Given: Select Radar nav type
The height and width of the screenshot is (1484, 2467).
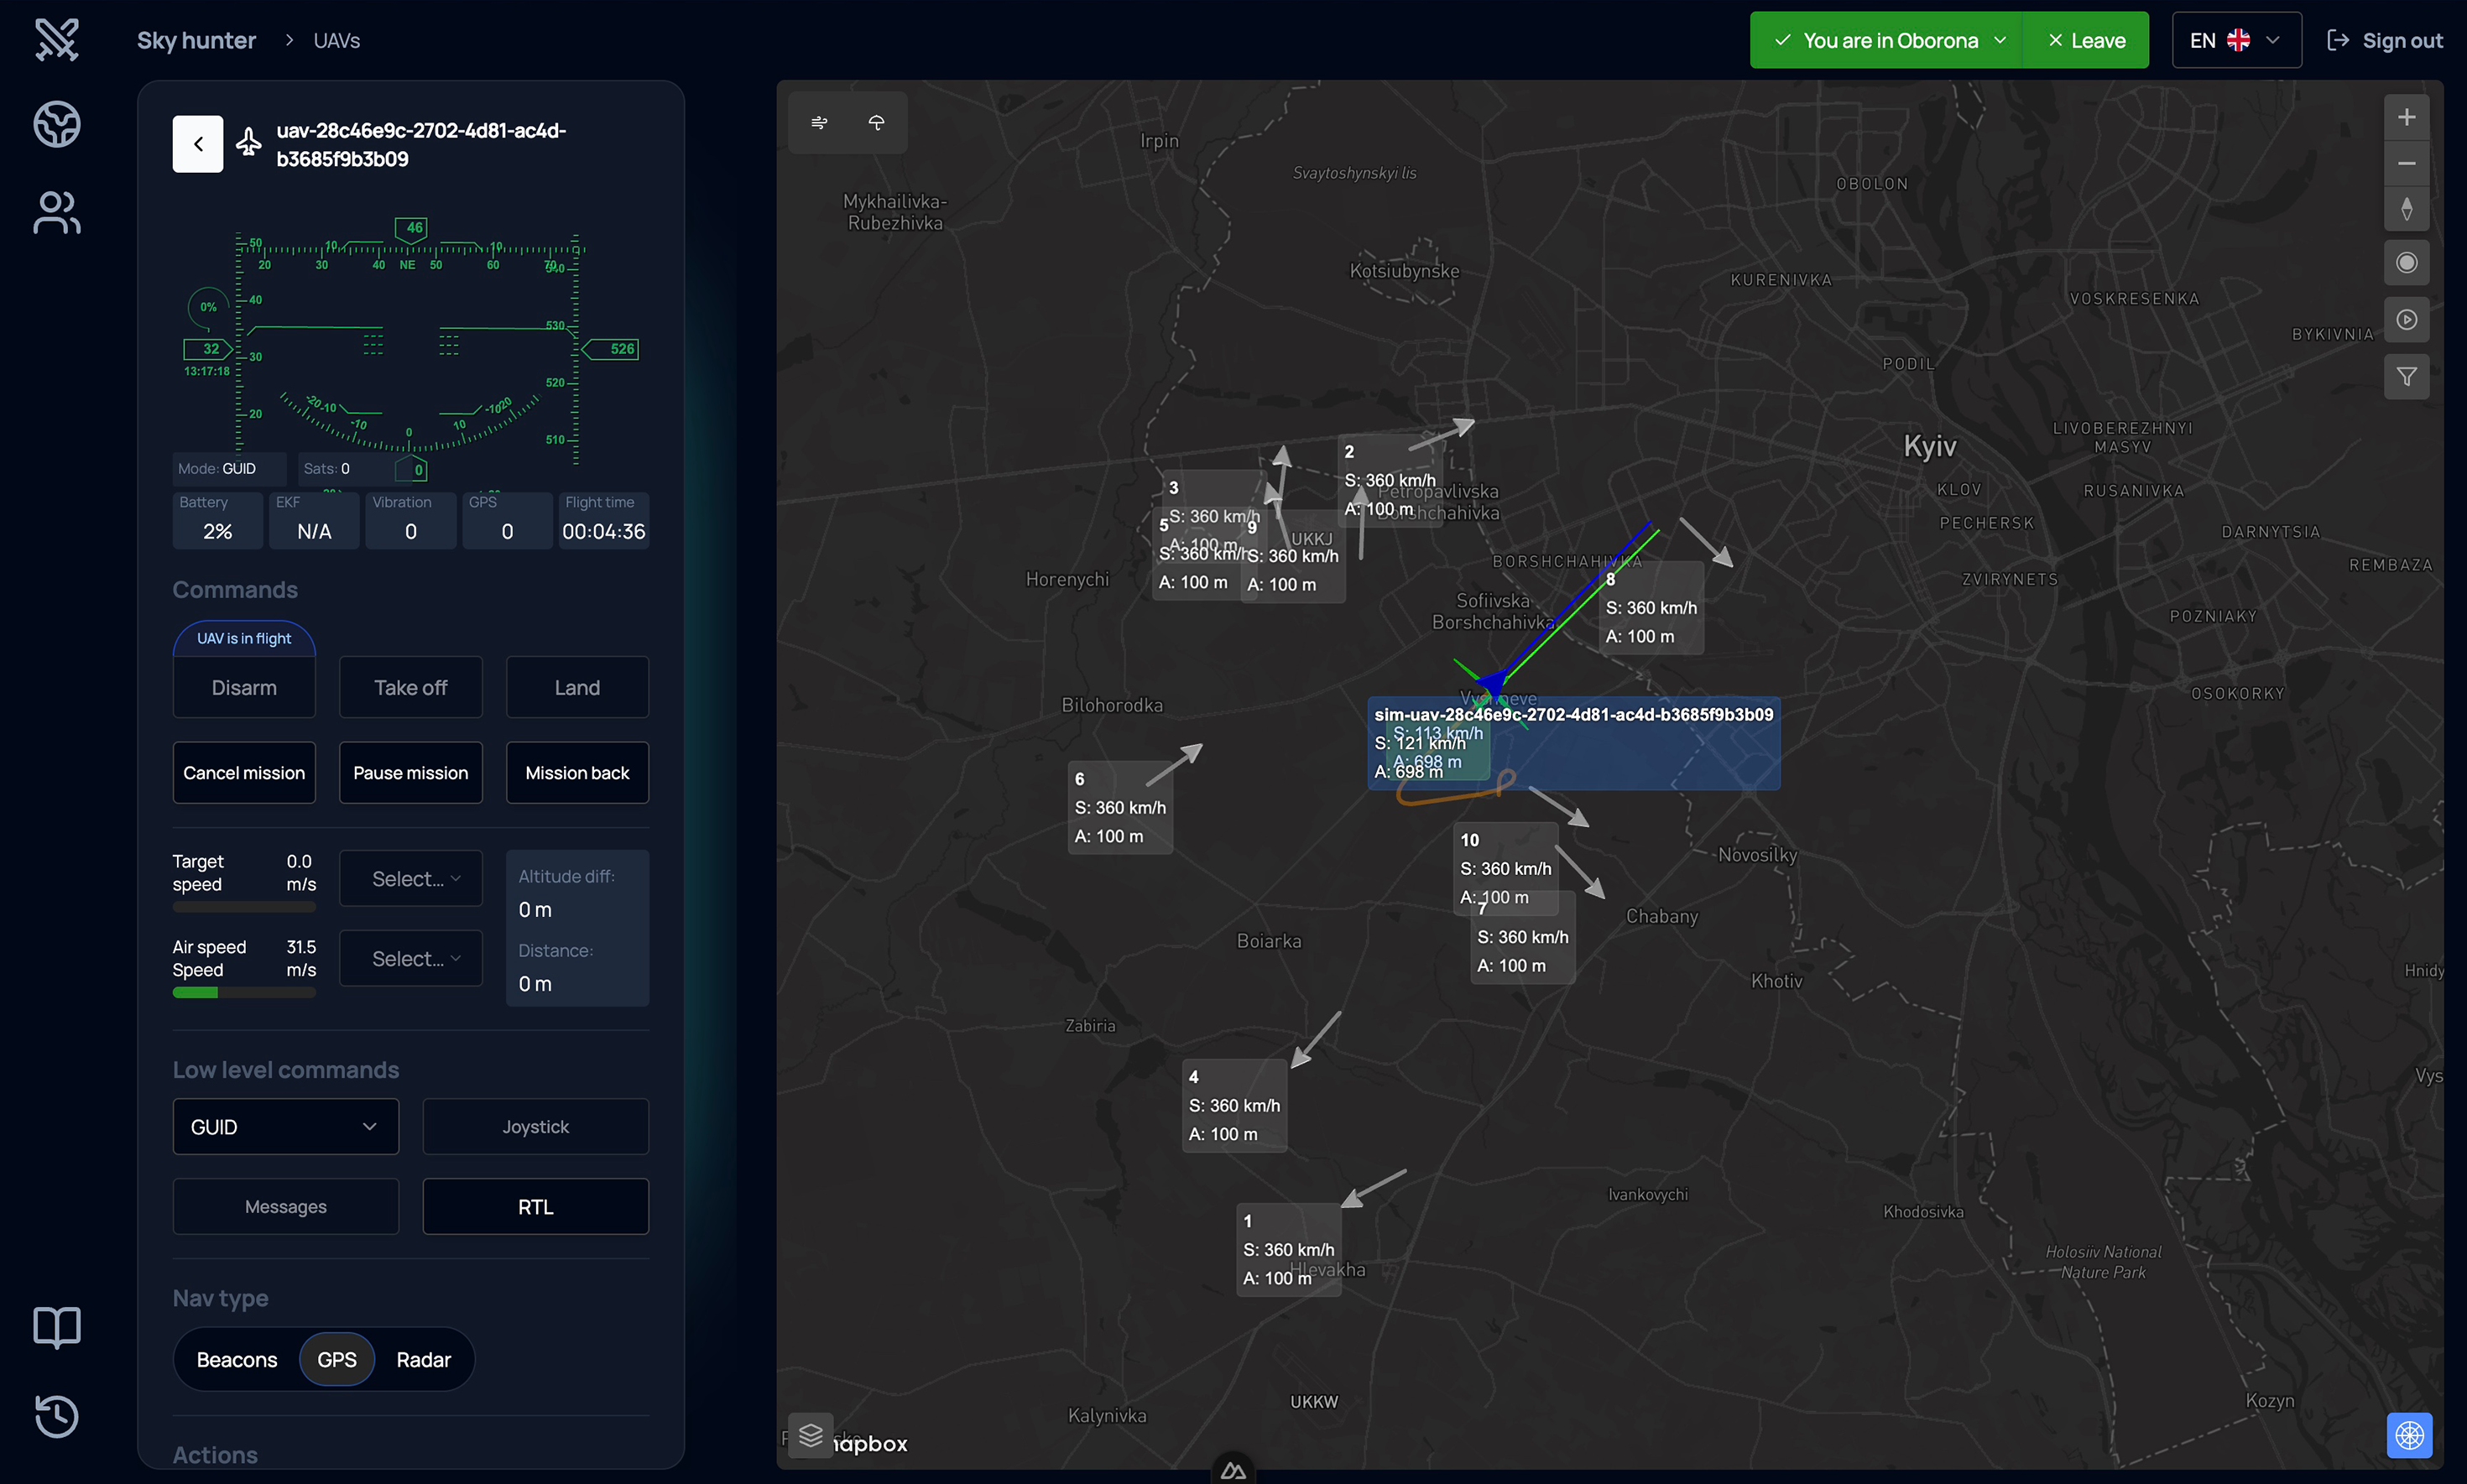Looking at the screenshot, I should click(x=423, y=1359).
